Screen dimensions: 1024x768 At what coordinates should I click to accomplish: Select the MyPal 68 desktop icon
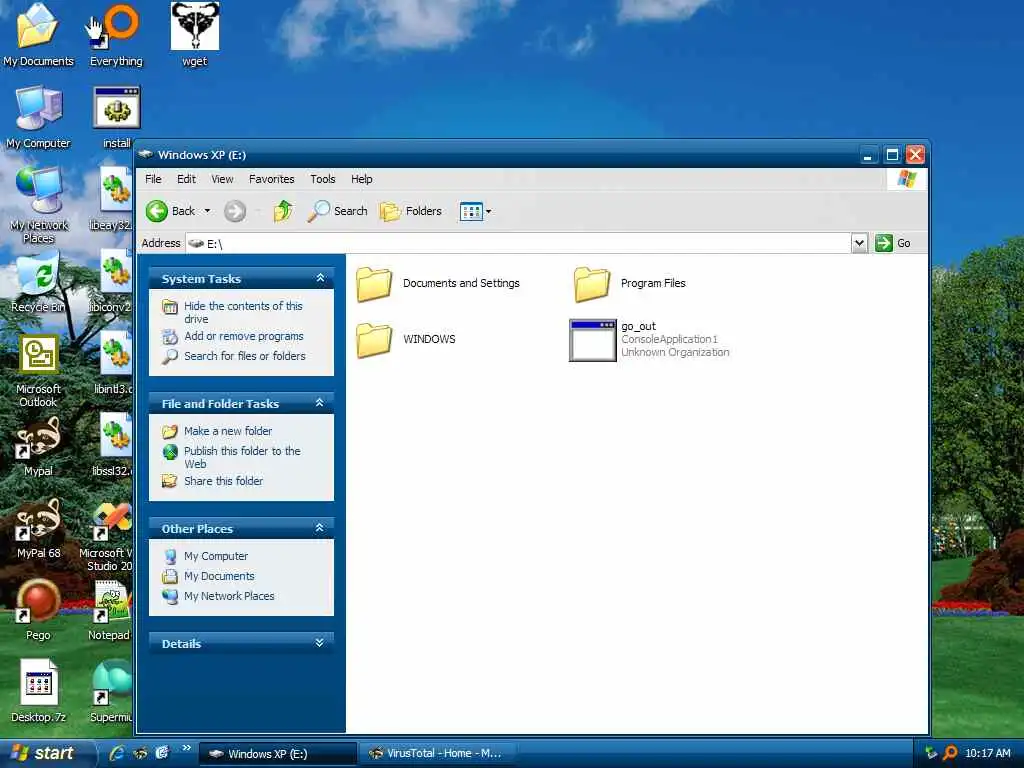point(38,529)
